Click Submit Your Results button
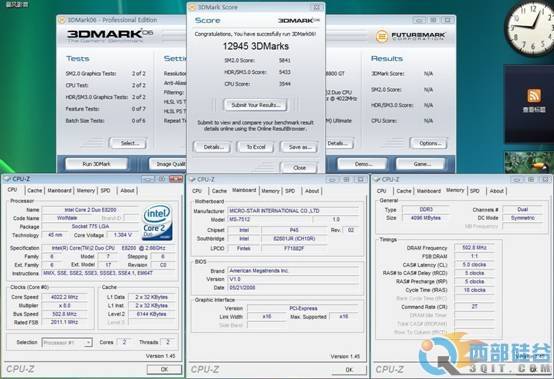Screen dimensions: 554x379 tap(255, 105)
